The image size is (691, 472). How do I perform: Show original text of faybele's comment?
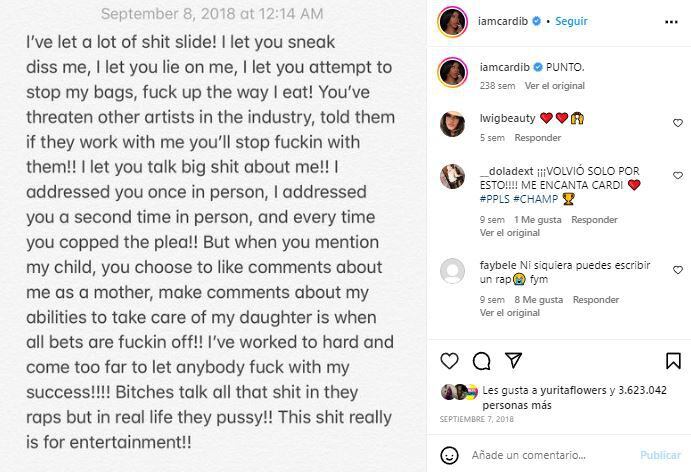510,313
